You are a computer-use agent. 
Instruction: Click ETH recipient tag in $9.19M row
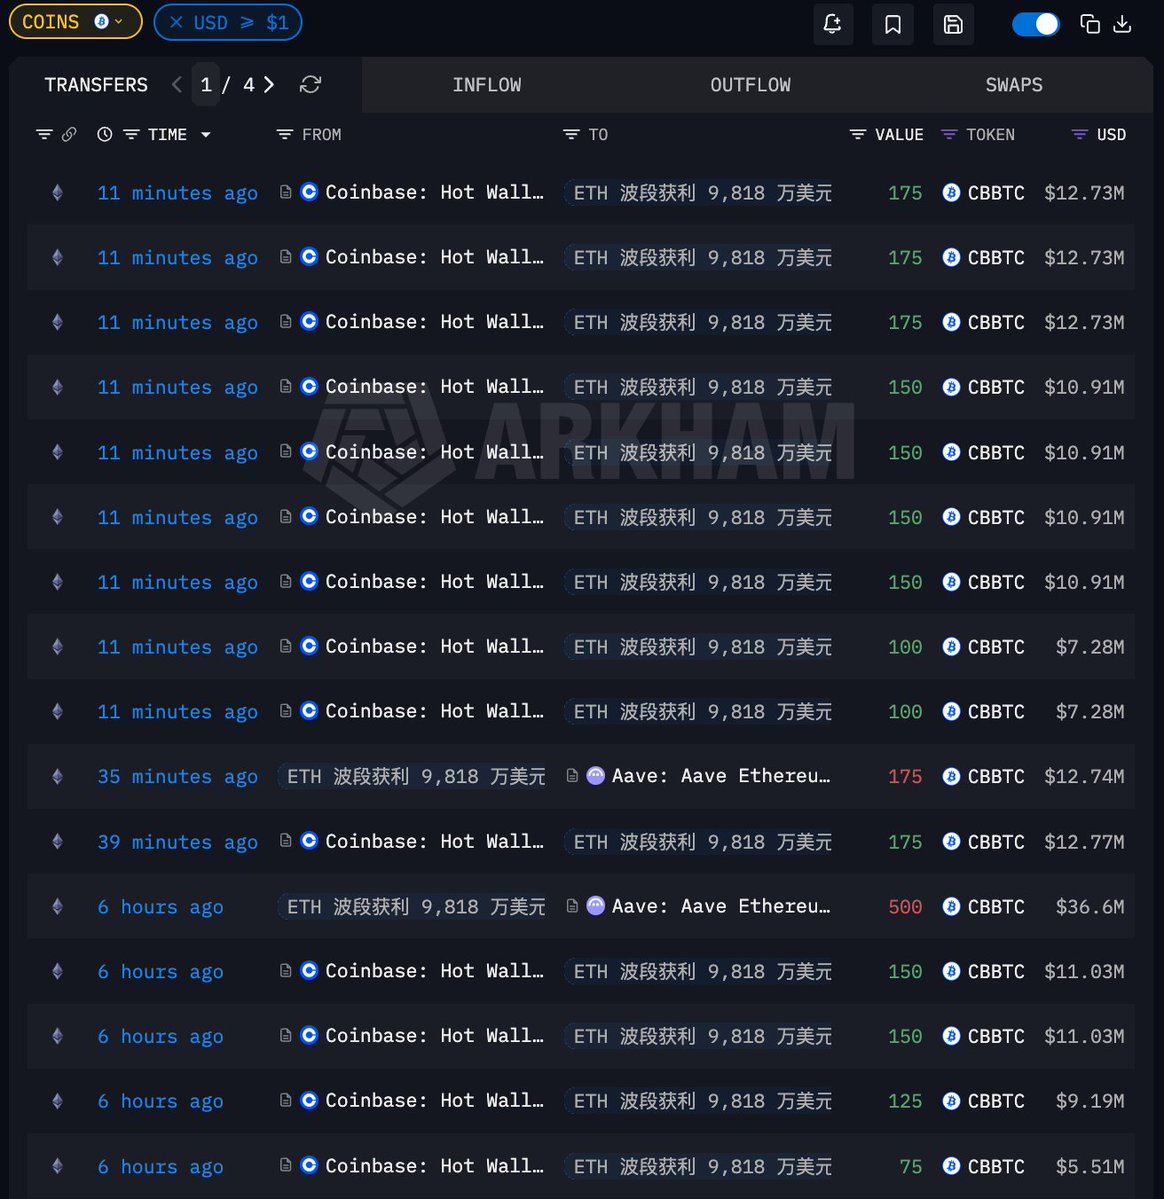[698, 1101]
